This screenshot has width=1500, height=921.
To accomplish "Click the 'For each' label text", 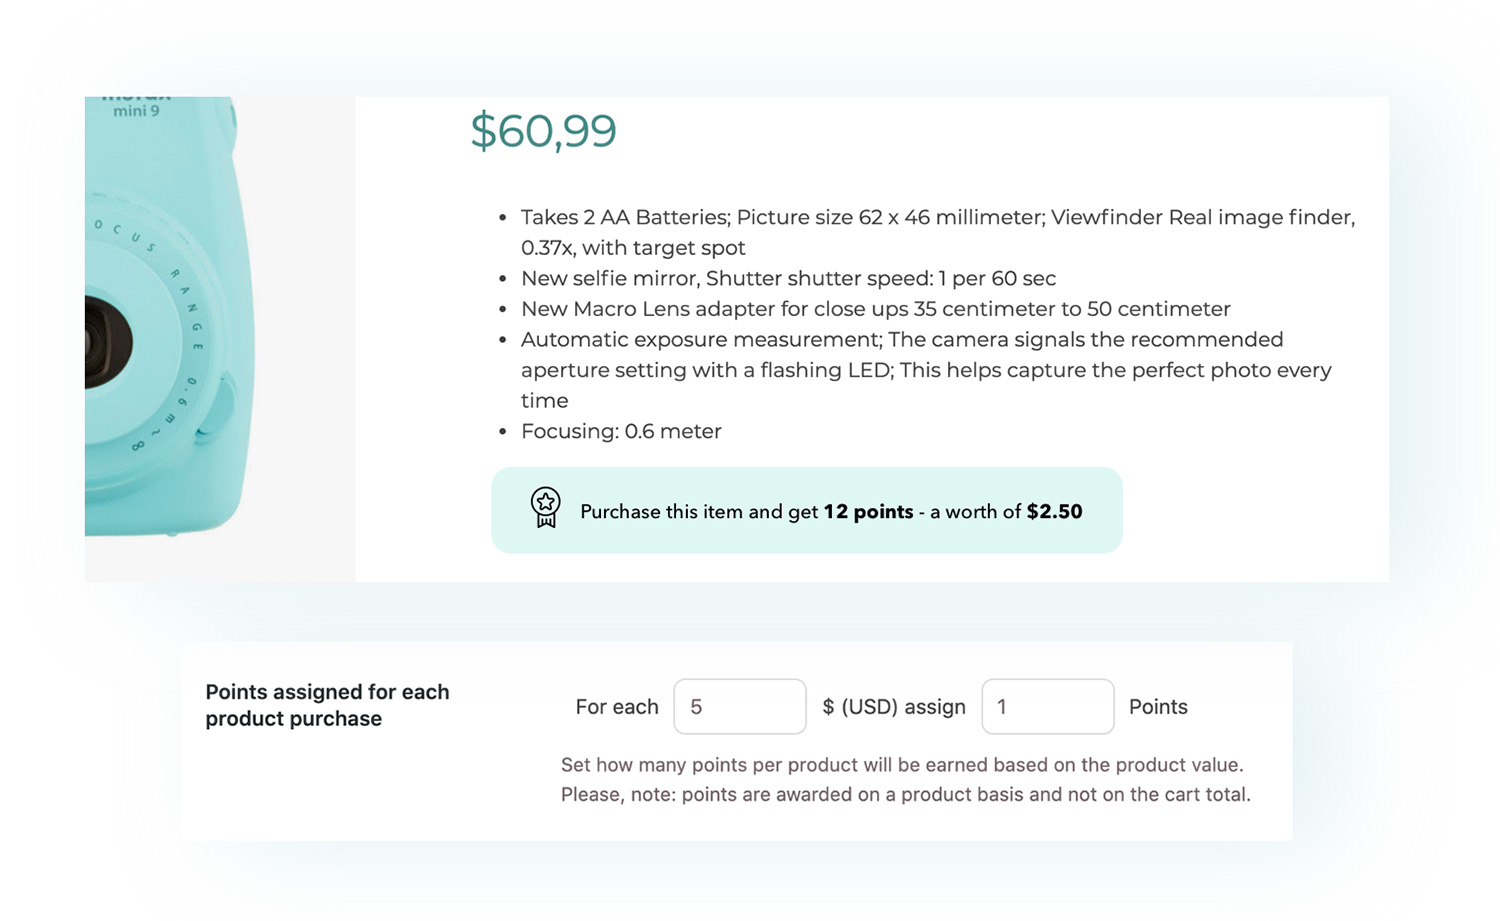I will pos(617,707).
